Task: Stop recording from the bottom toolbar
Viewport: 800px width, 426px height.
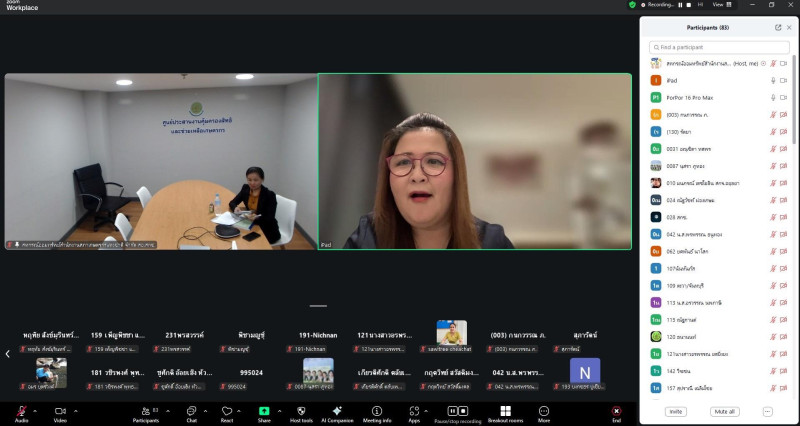Action: tap(463, 411)
